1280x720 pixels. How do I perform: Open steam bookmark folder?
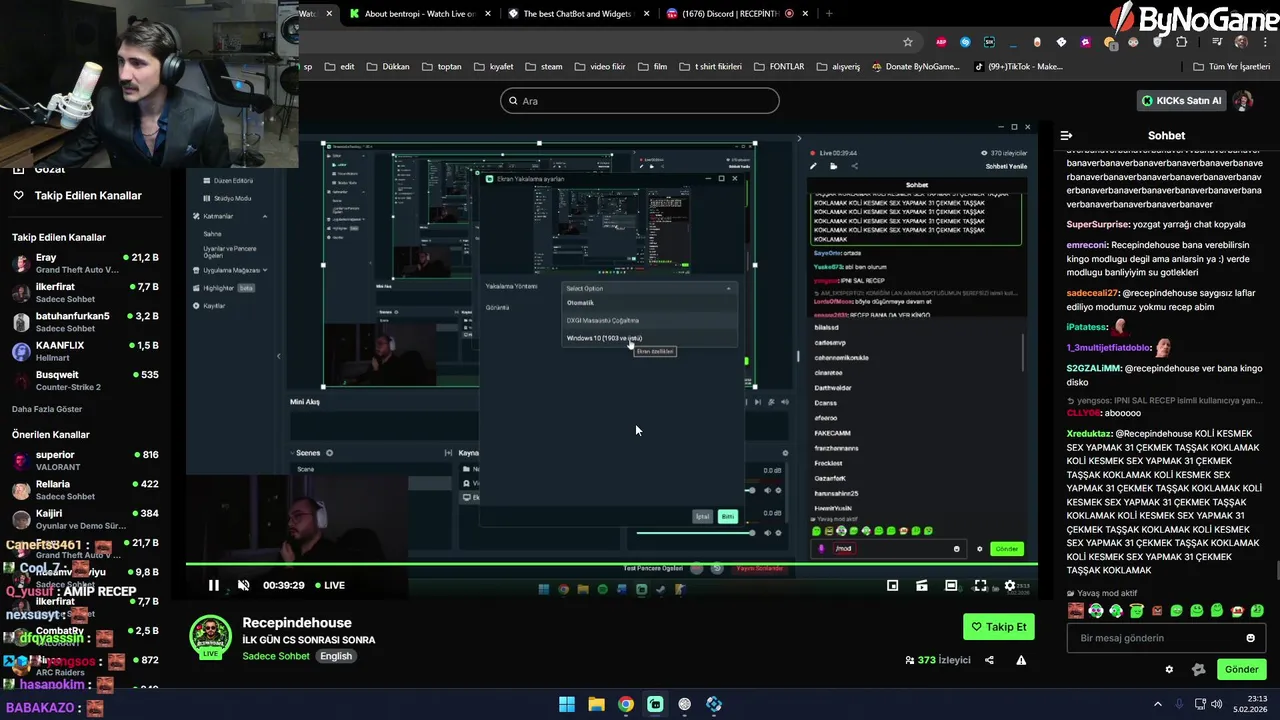tap(544, 67)
